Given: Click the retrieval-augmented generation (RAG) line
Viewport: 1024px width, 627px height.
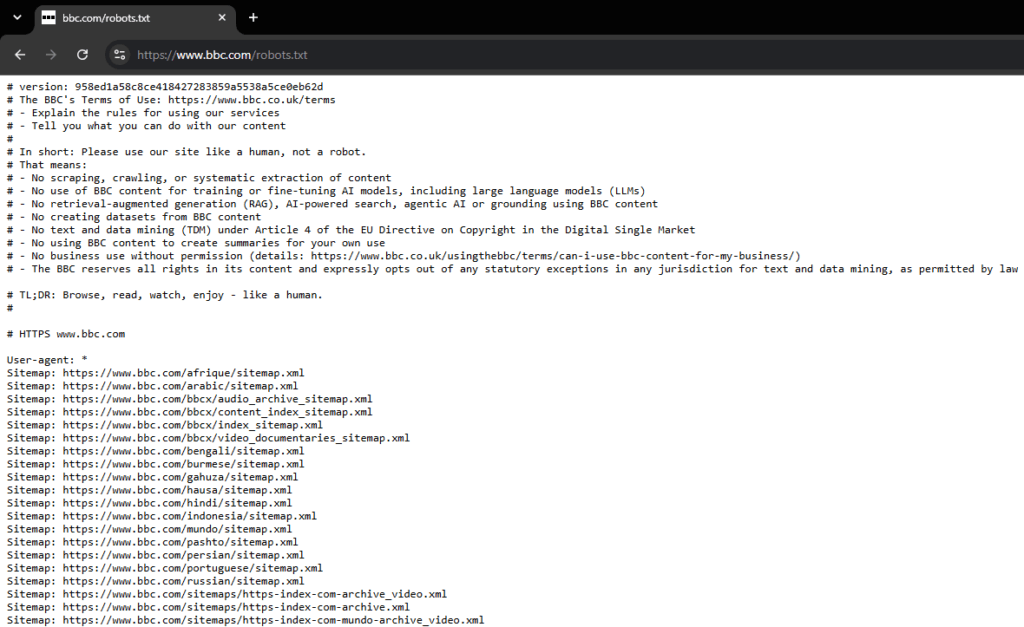Looking at the screenshot, I should (x=332, y=204).
